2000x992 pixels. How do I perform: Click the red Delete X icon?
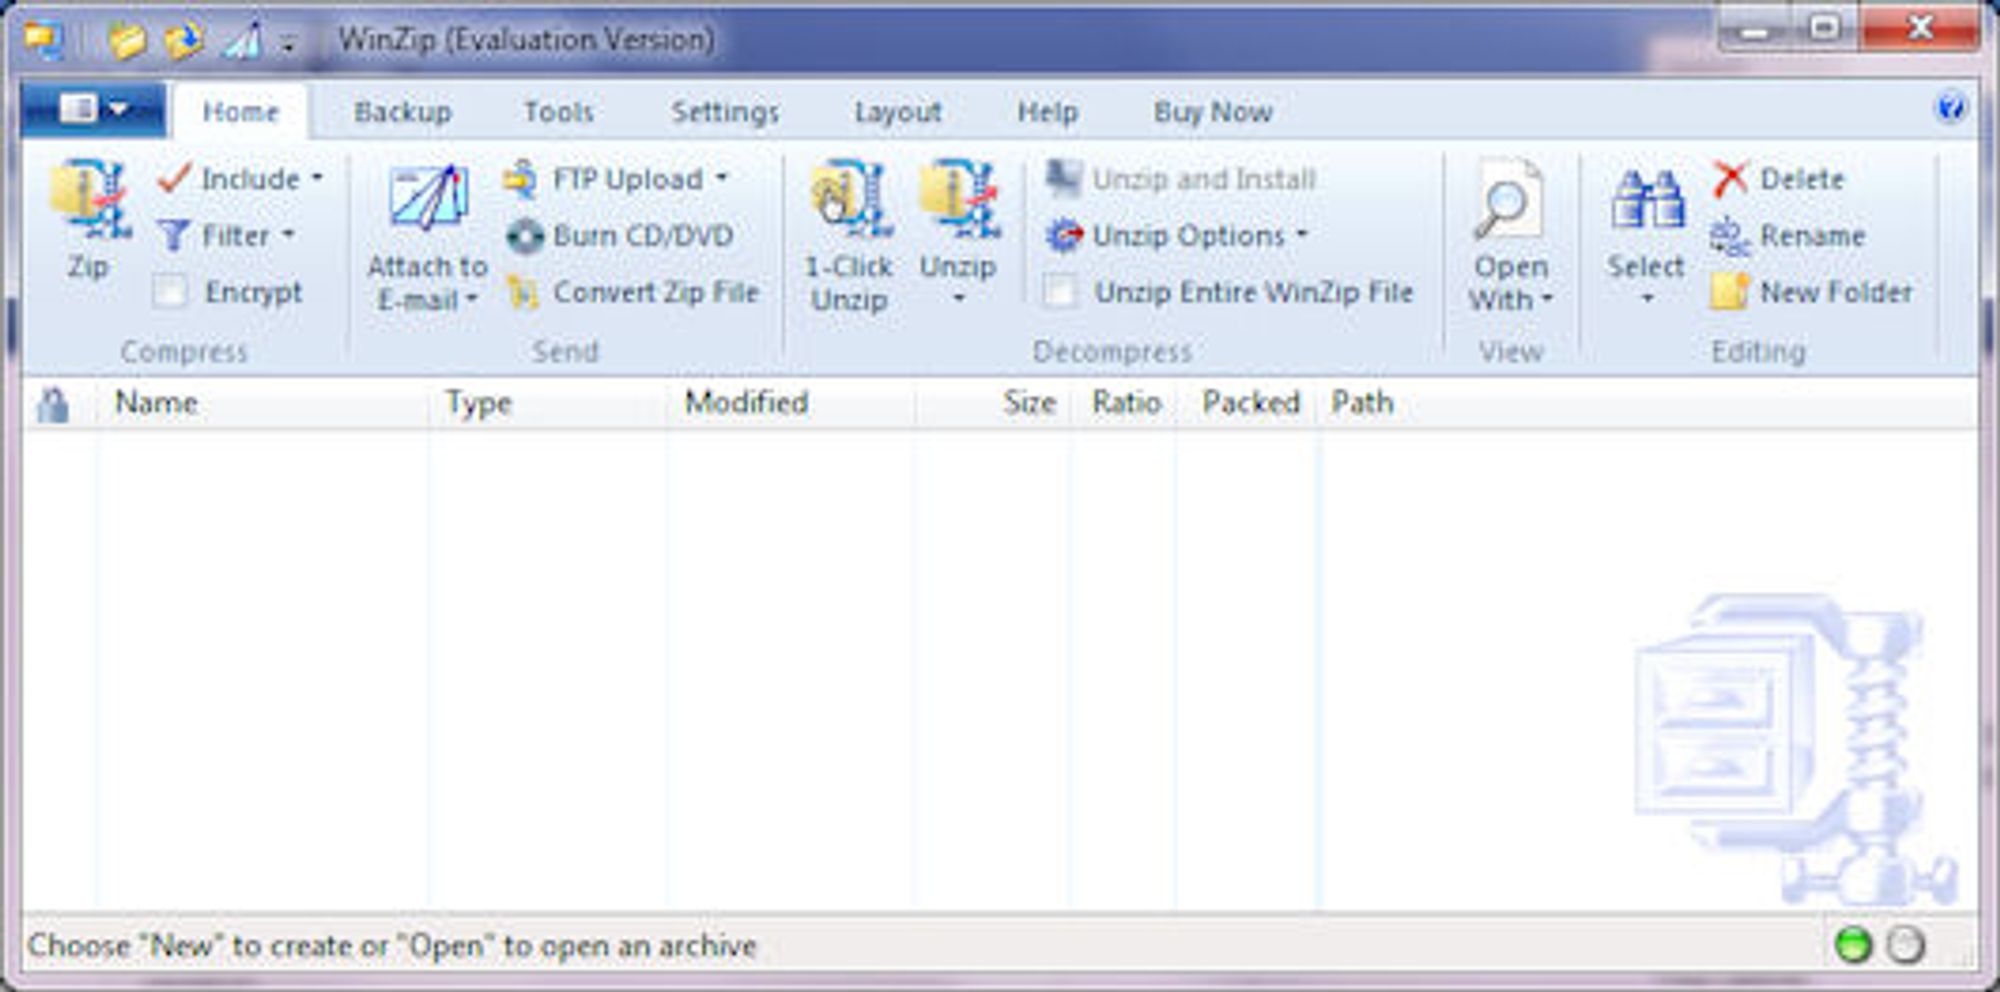pyautogui.click(x=1730, y=179)
